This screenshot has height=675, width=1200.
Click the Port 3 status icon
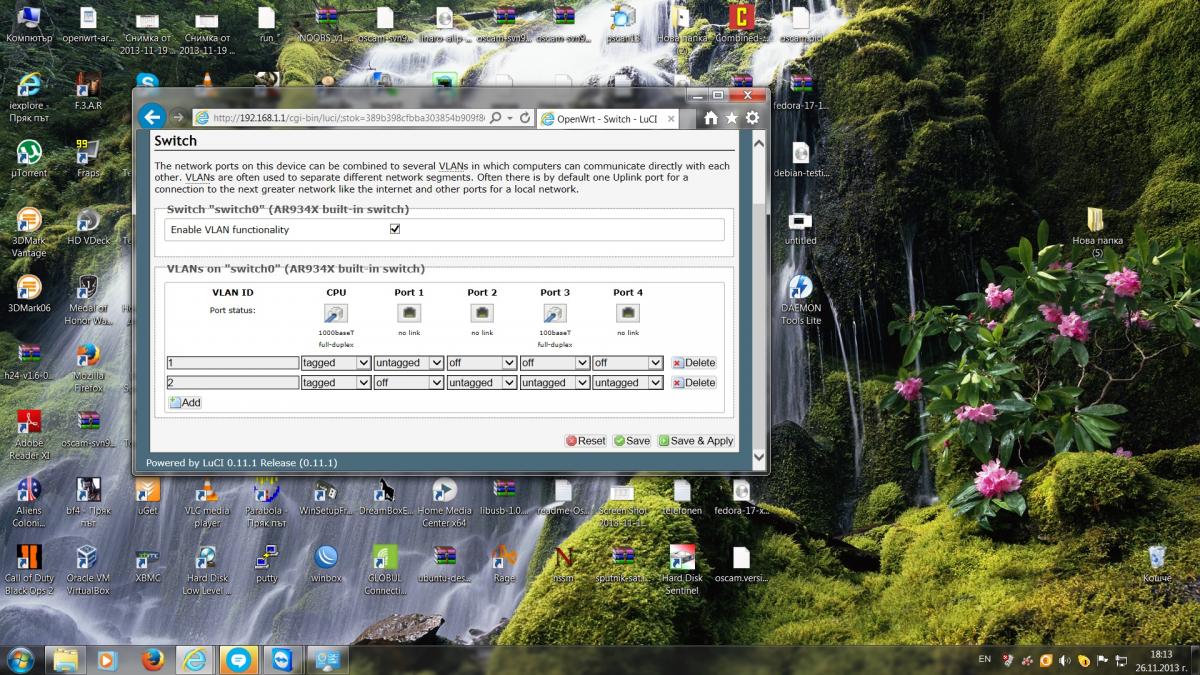pyautogui.click(x=555, y=314)
